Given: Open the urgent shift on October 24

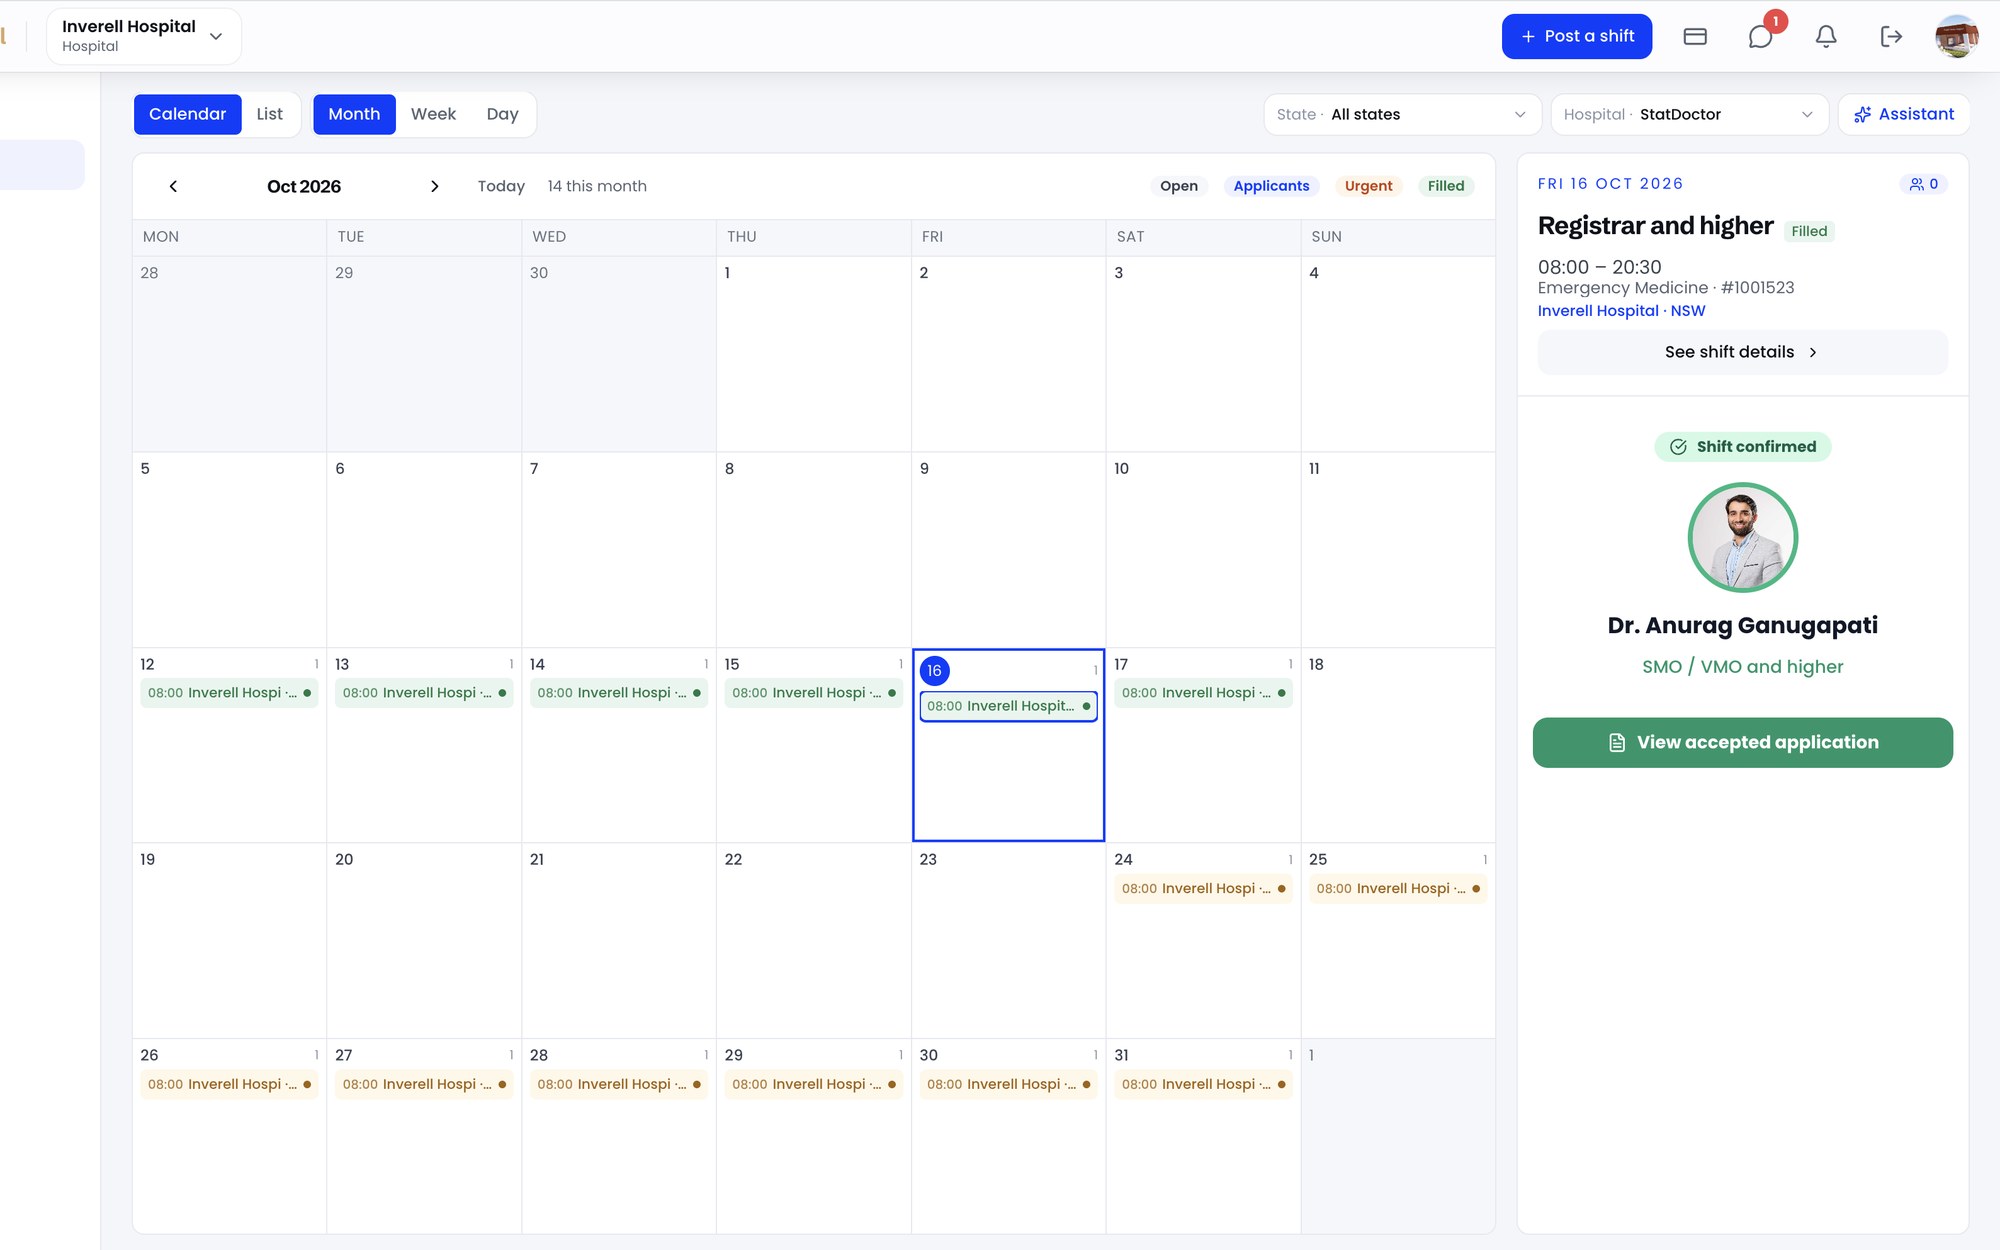Looking at the screenshot, I should [1203, 888].
